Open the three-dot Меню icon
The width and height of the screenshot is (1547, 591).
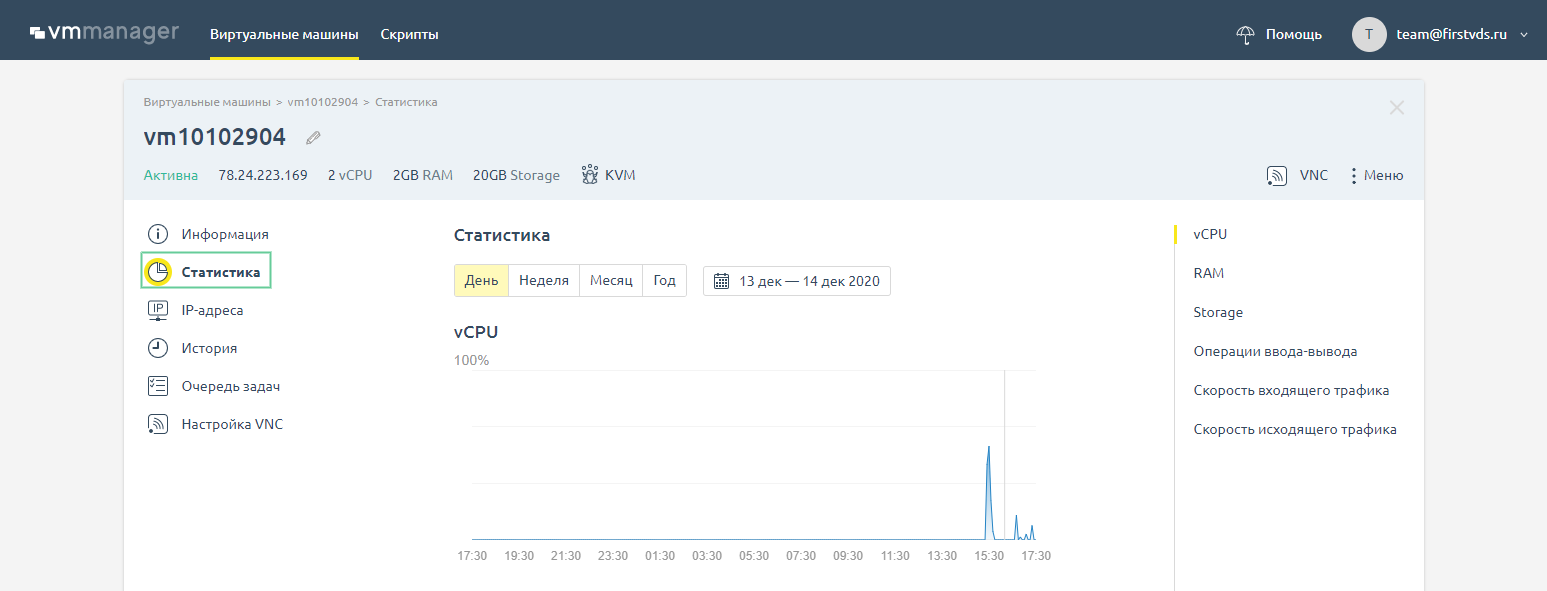click(x=1354, y=176)
